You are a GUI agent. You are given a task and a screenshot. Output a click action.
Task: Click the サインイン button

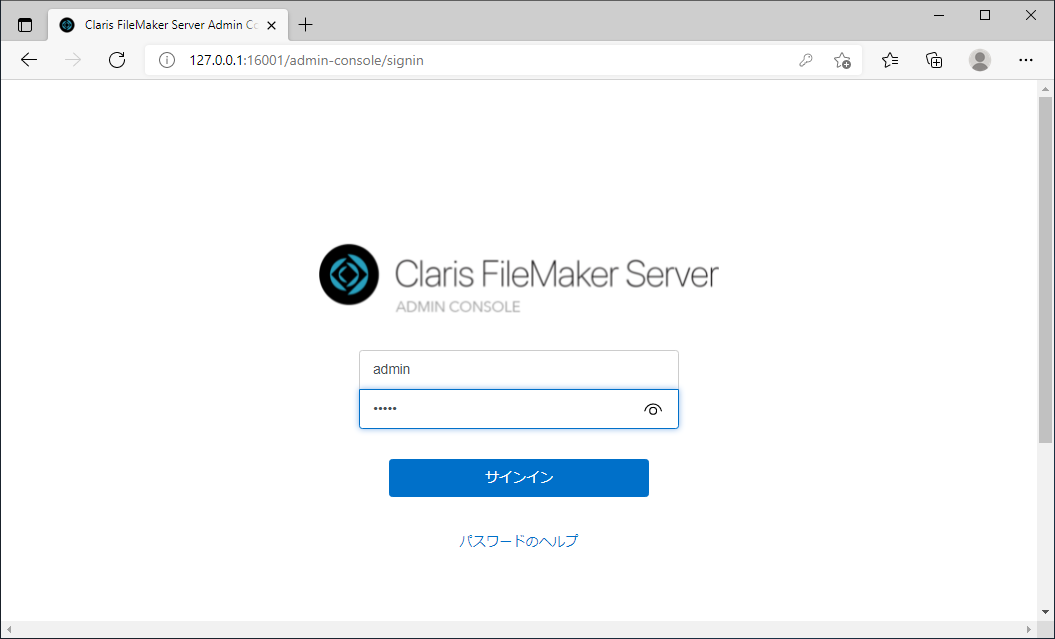point(518,478)
